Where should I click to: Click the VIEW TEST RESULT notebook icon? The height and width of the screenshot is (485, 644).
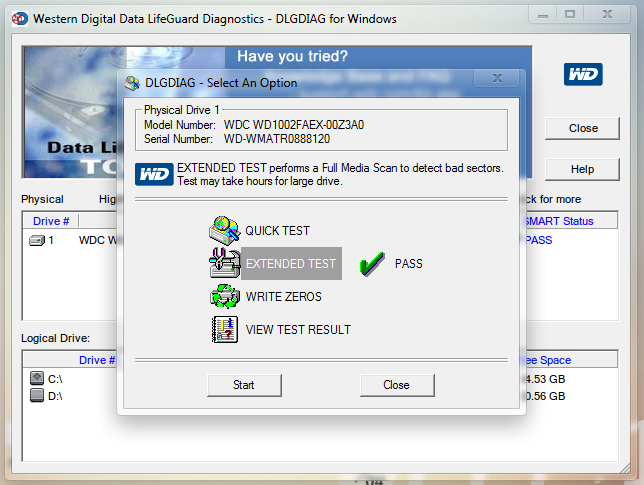pos(225,329)
